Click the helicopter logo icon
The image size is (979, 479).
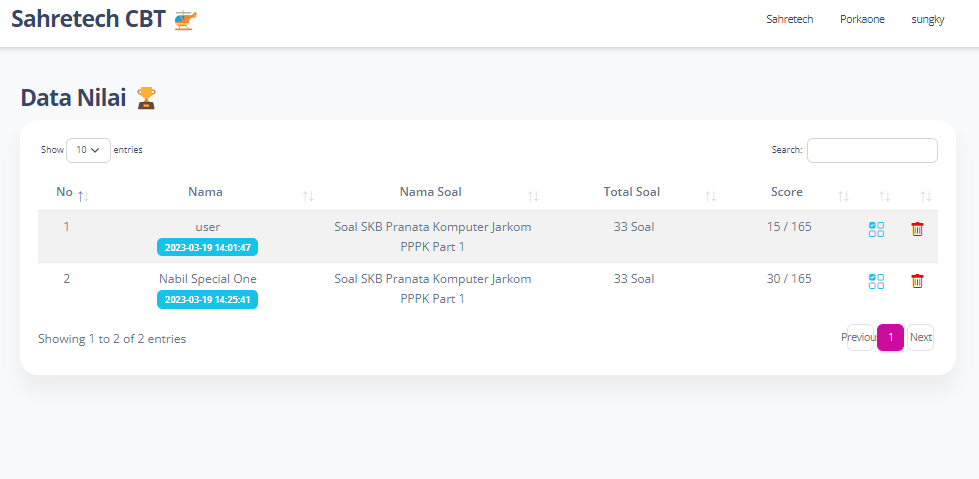185,21
